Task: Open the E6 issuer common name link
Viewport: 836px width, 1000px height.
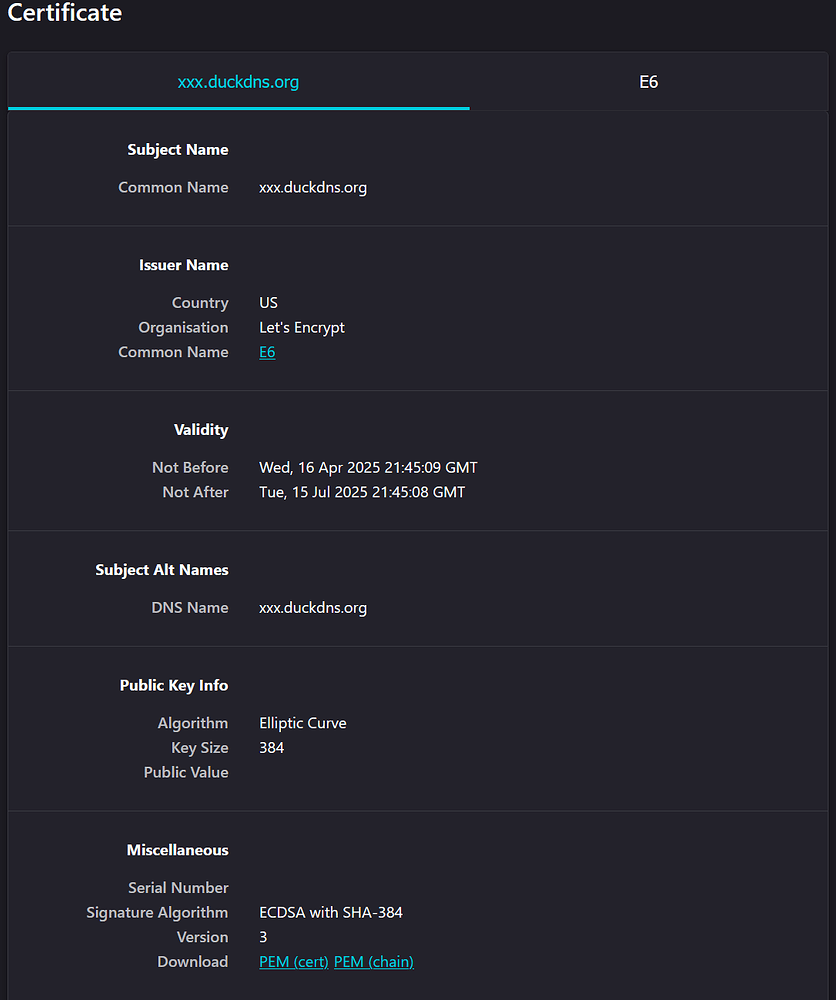Action: pos(267,352)
